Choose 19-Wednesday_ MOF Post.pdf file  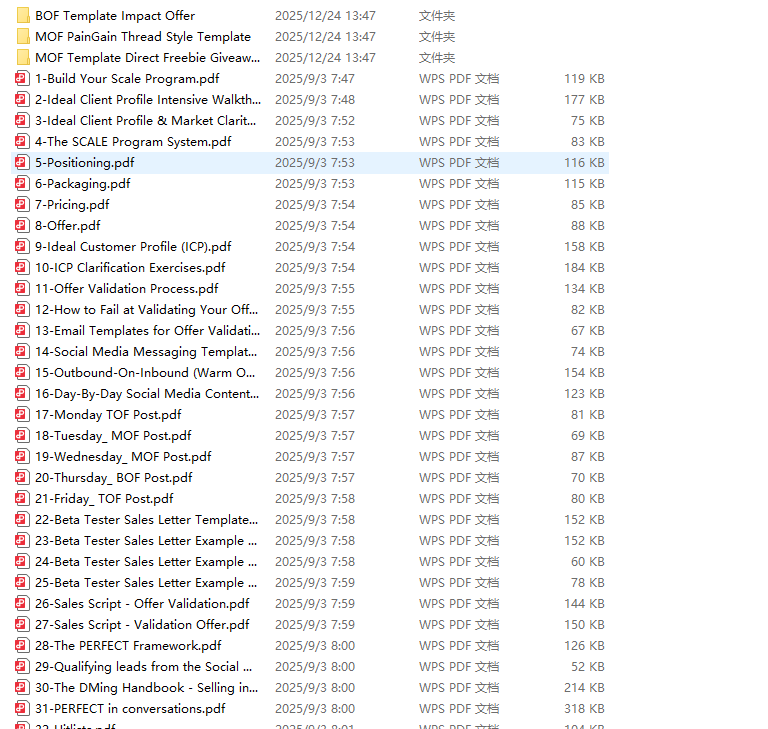[x=123, y=457]
